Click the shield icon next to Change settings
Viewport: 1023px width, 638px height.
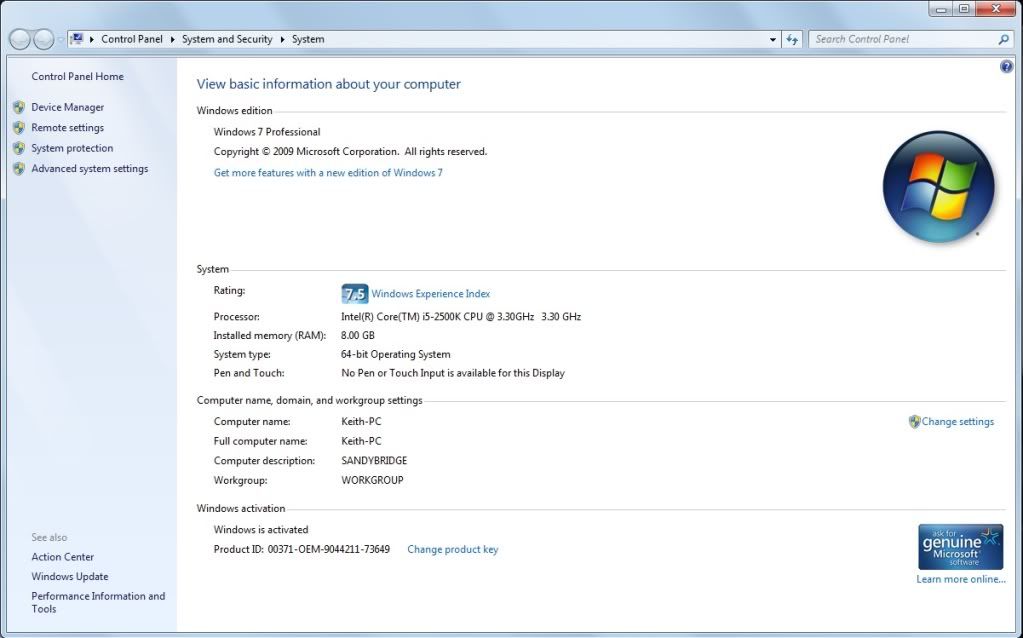pyautogui.click(x=914, y=421)
